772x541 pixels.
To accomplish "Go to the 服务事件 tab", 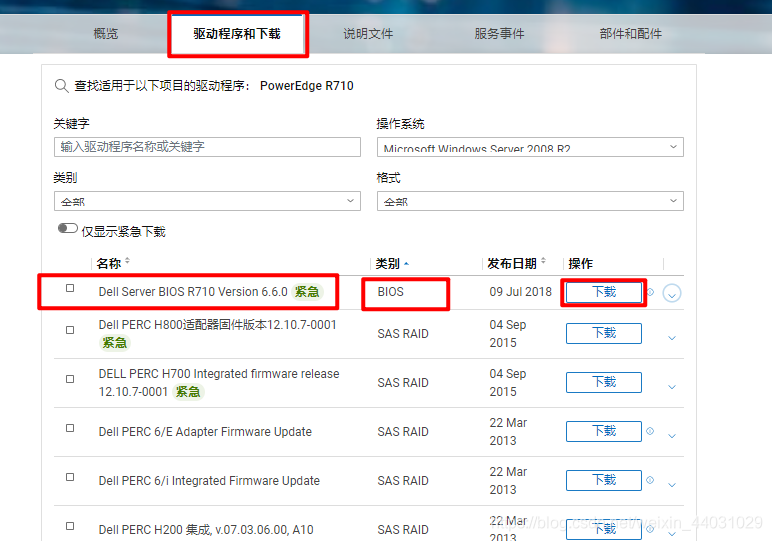I will pos(499,34).
